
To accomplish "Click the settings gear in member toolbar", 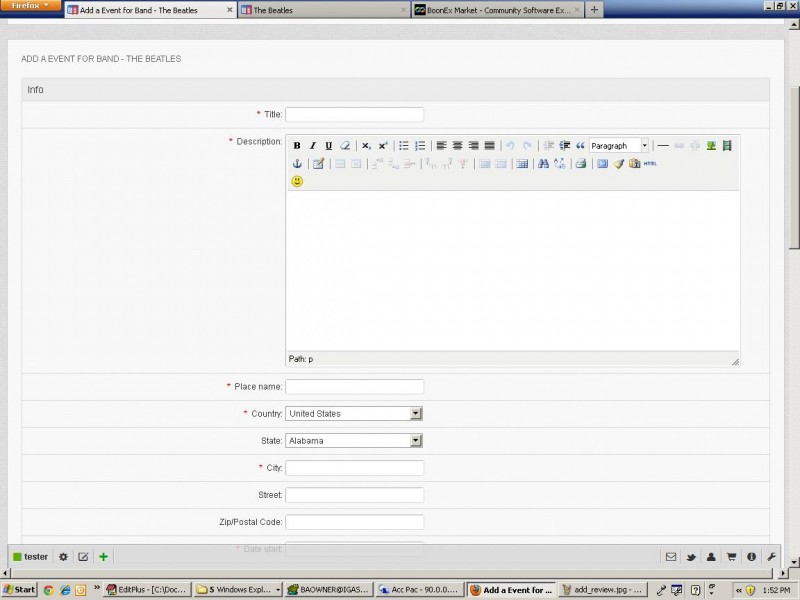I will [63, 557].
